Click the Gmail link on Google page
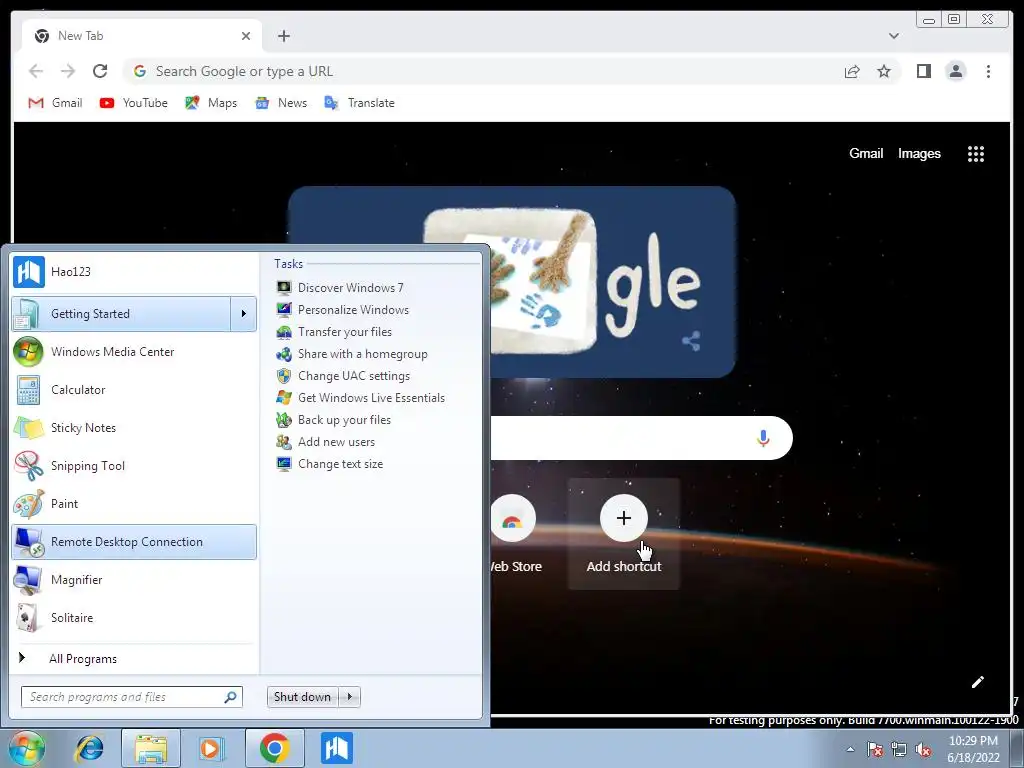 (866, 153)
